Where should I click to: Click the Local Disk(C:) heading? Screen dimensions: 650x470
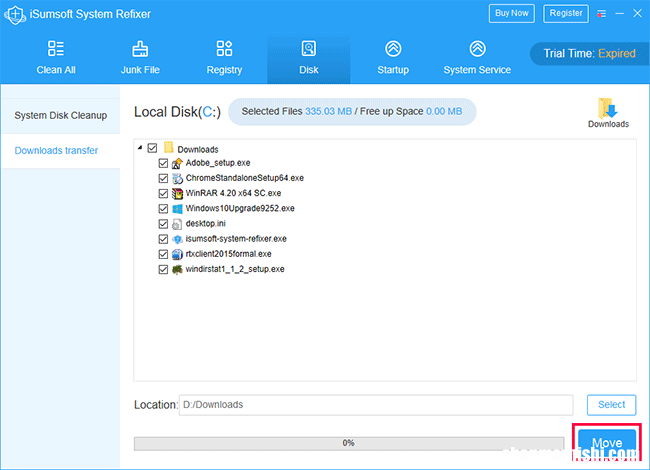pyautogui.click(x=177, y=112)
